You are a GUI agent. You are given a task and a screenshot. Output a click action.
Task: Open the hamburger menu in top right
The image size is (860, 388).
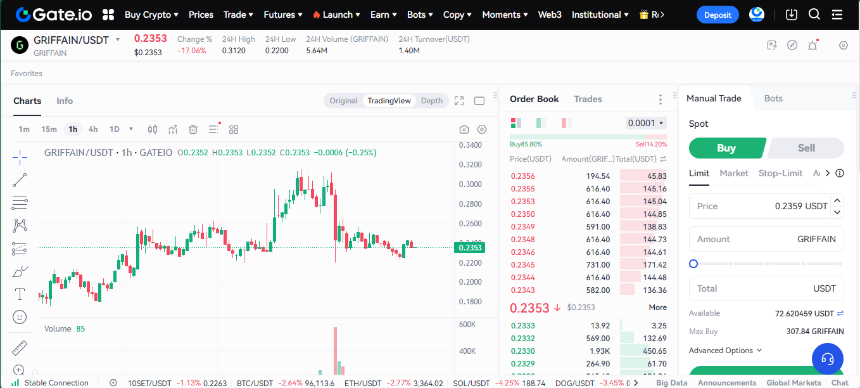(837, 15)
